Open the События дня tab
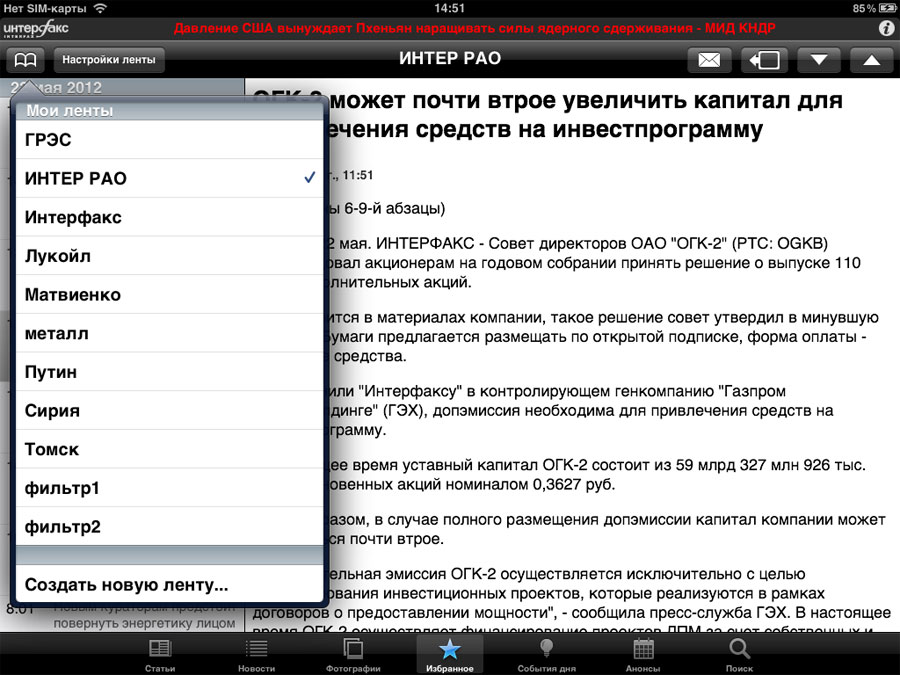 [x=546, y=655]
